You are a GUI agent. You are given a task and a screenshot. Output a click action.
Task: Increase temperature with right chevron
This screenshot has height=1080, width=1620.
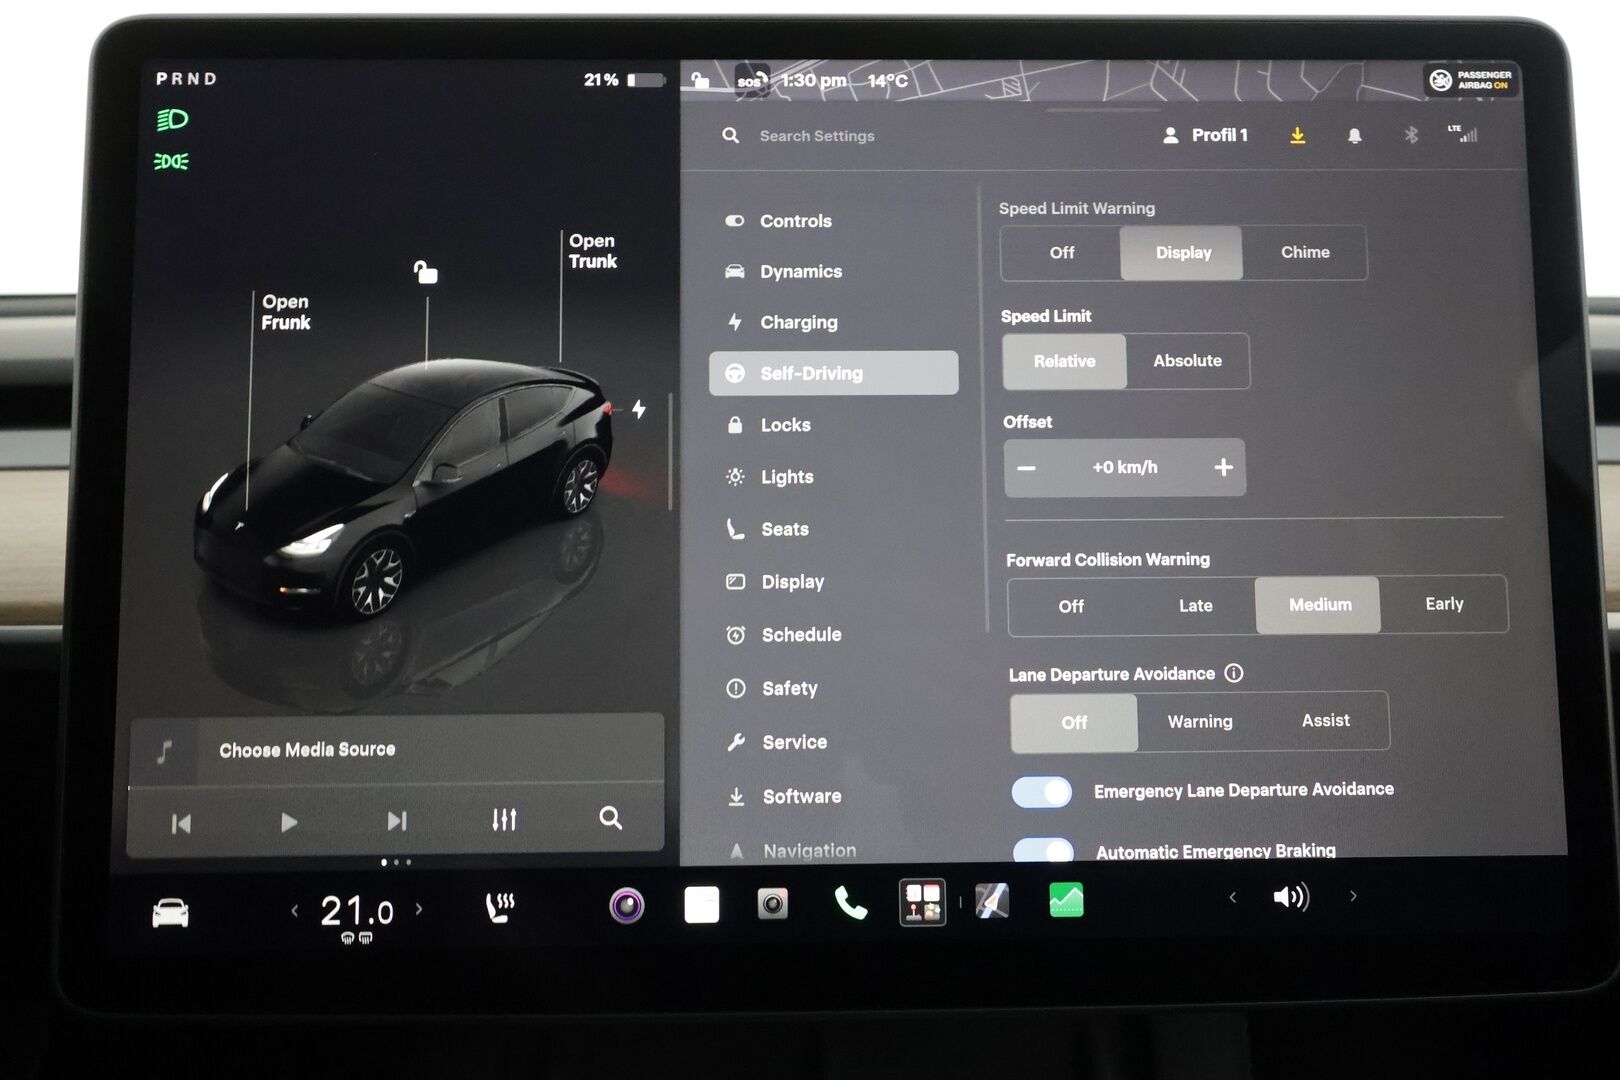[x=419, y=909]
